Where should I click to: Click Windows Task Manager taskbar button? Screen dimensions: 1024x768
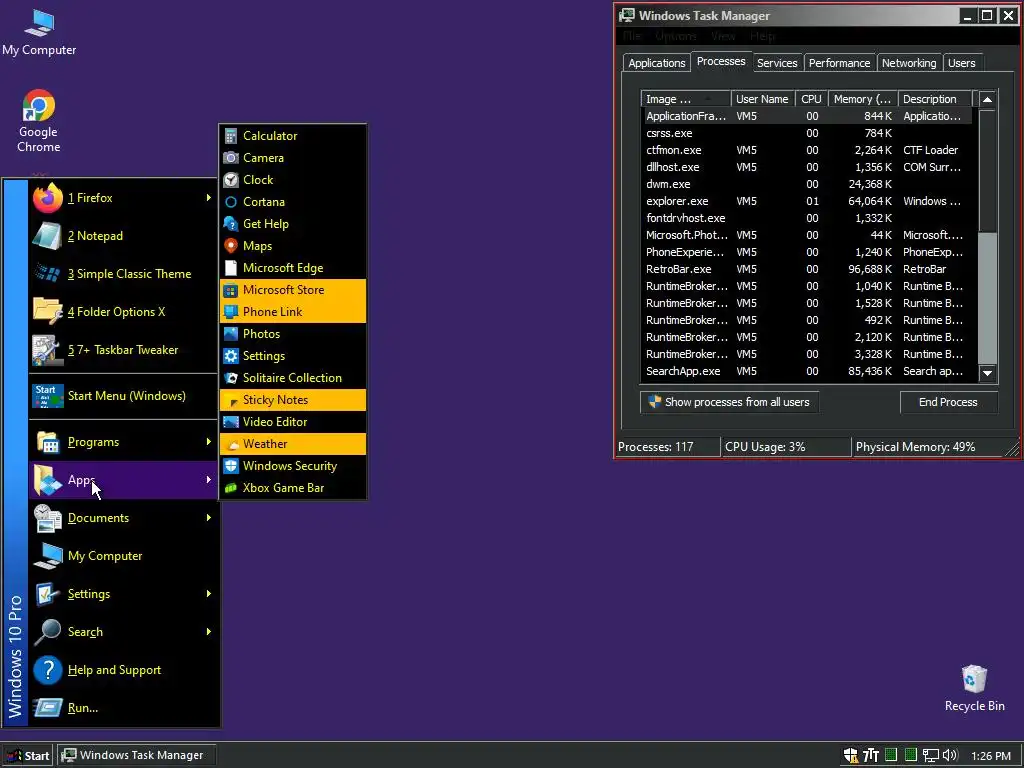[x=135, y=756]
